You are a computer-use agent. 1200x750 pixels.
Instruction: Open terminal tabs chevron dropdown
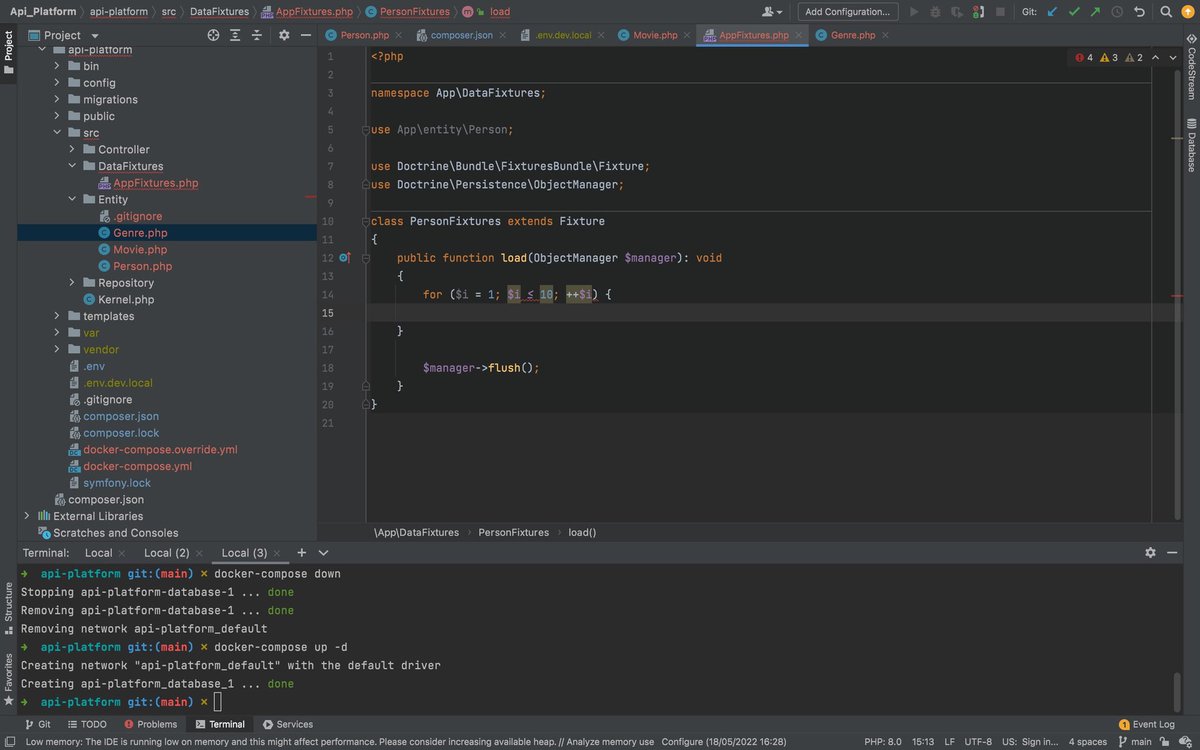click(323, 552)
